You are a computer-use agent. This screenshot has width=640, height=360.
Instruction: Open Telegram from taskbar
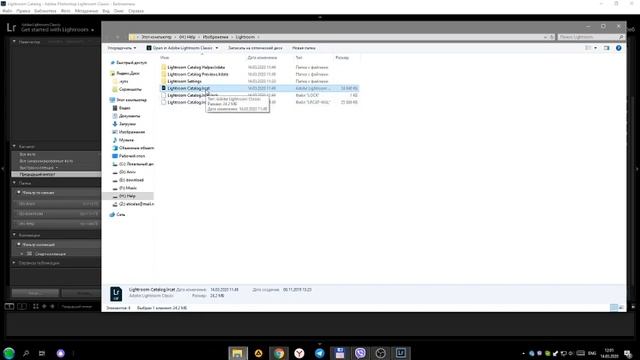(x=320, y=353)
